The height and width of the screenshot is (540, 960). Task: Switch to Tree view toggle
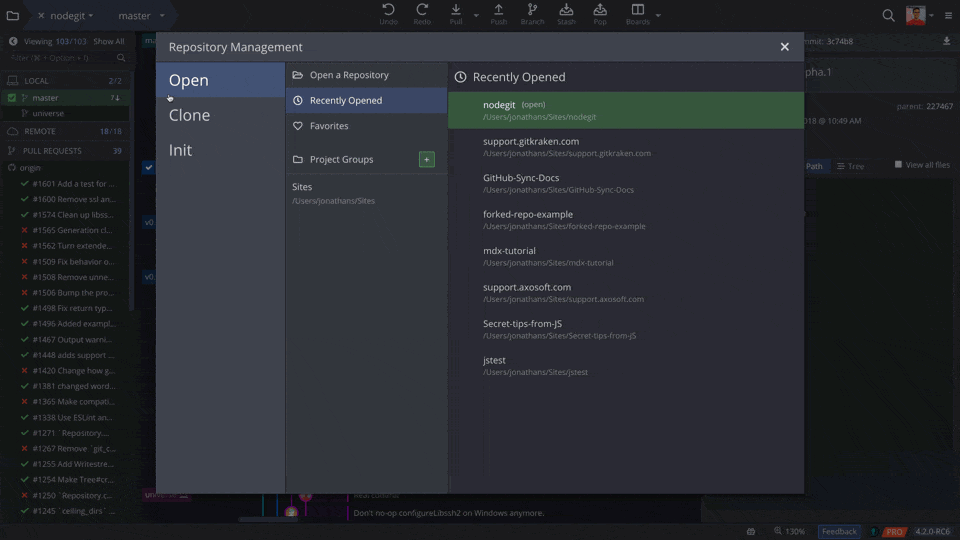[850, 166]
